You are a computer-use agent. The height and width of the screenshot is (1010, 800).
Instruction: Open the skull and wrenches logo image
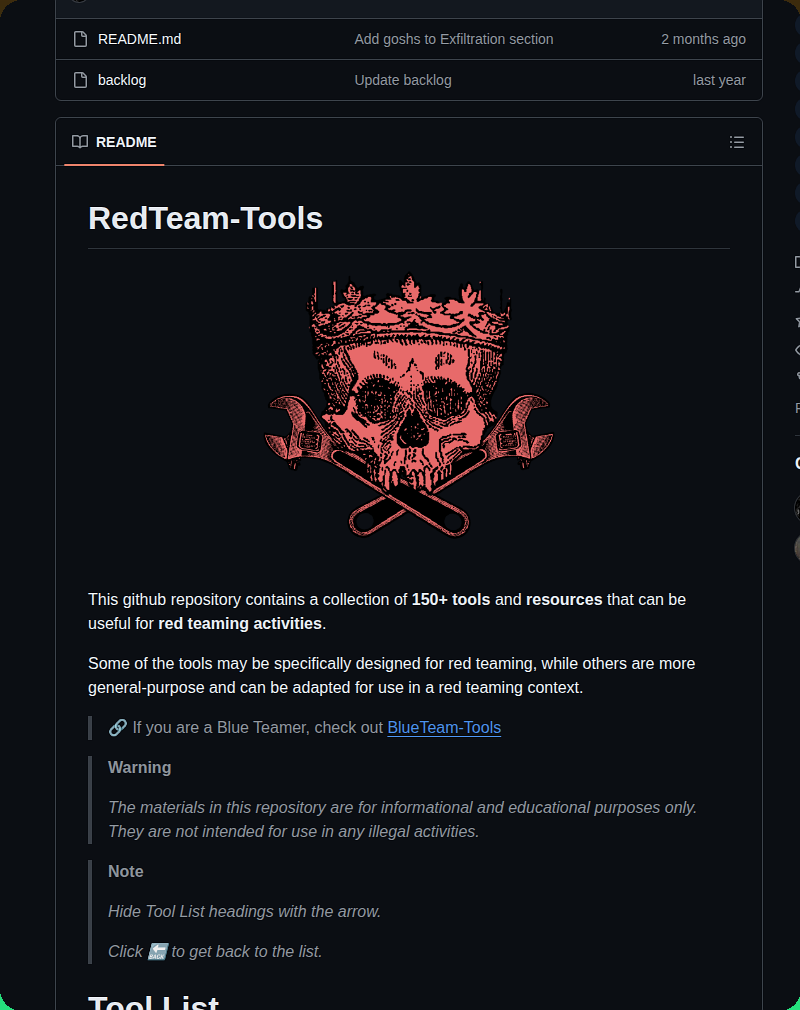[409, 406]
